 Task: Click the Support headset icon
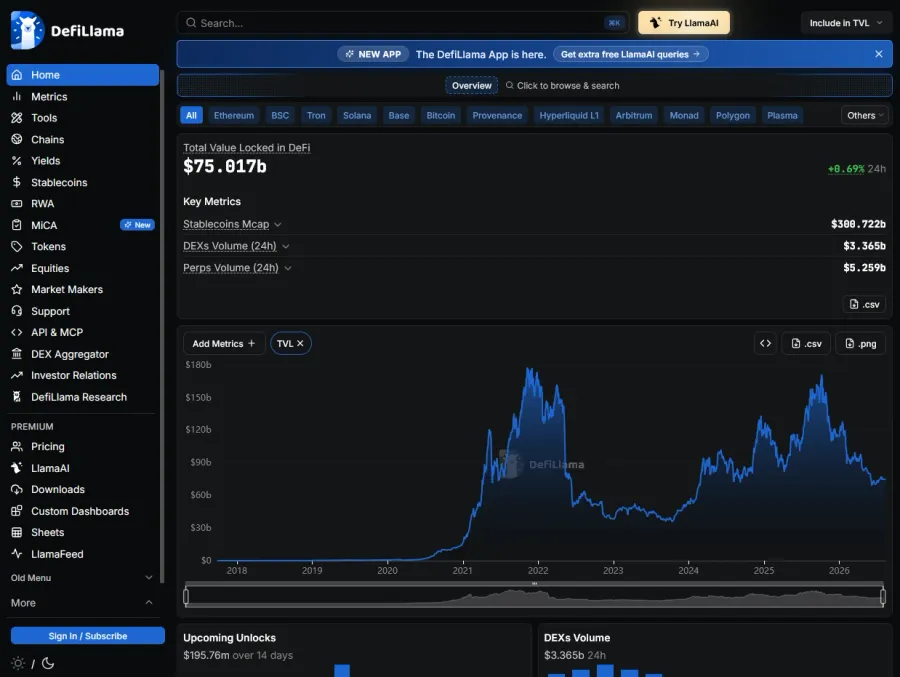pyautogui.click(x=17, y=311)
